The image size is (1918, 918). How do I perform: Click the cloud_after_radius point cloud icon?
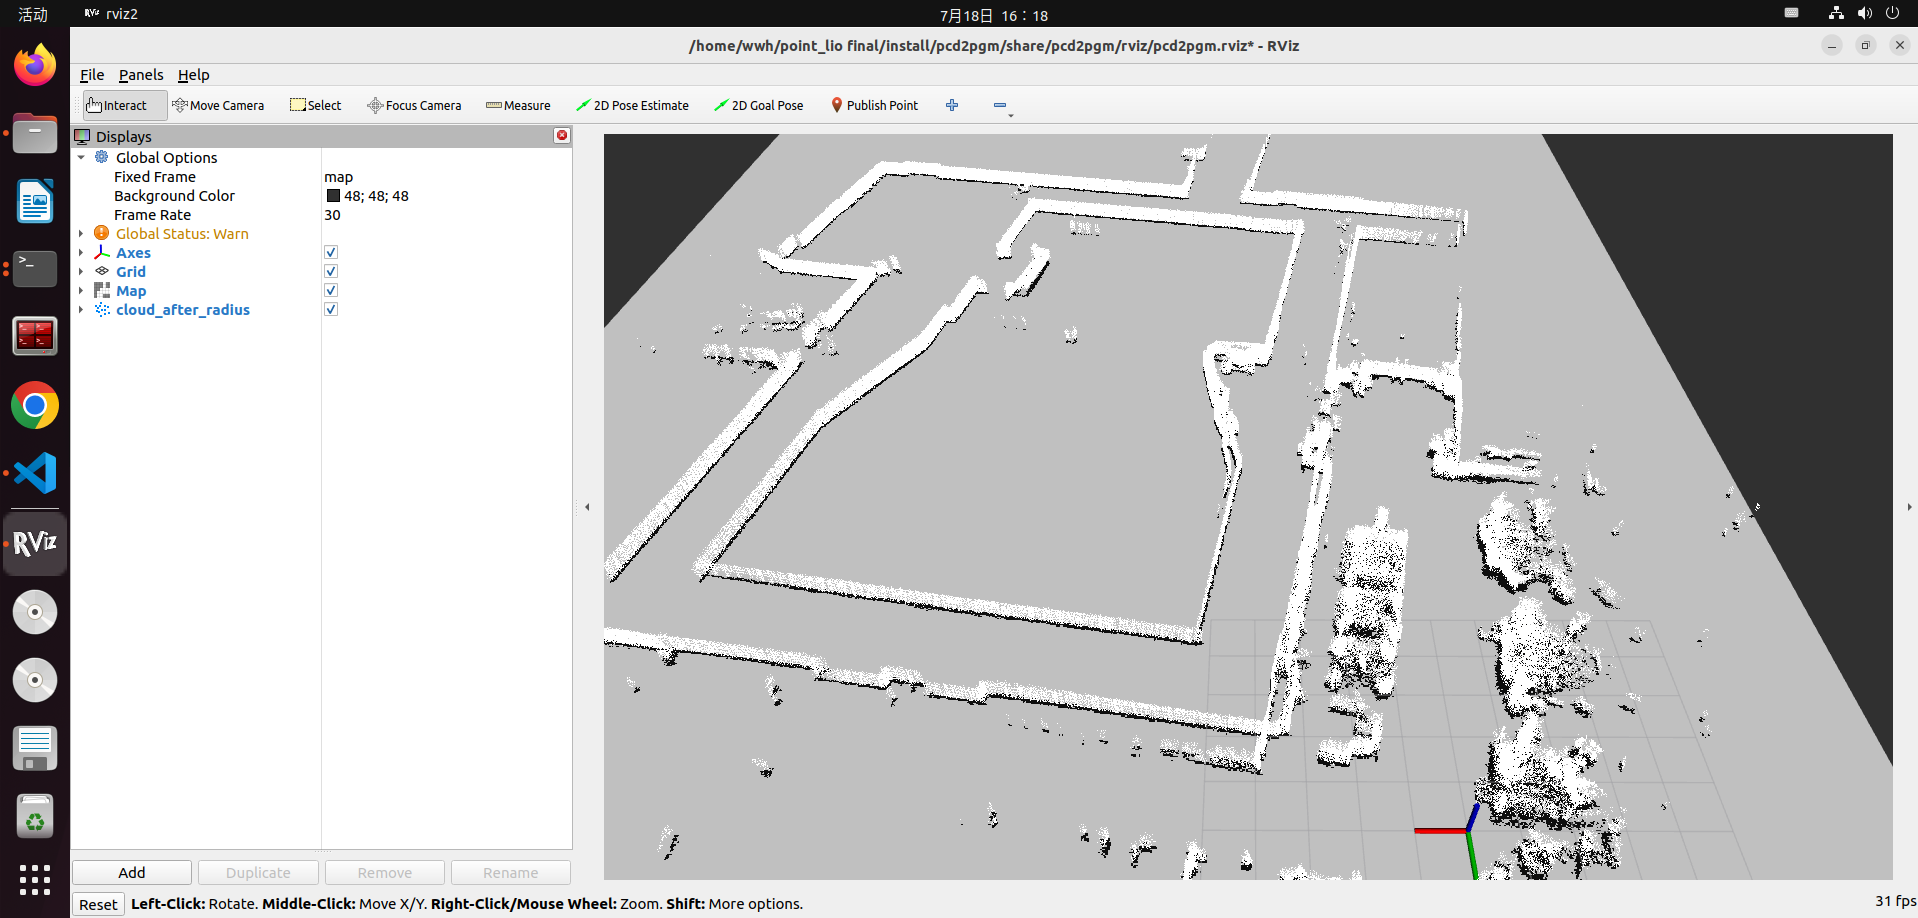[102, 309]
